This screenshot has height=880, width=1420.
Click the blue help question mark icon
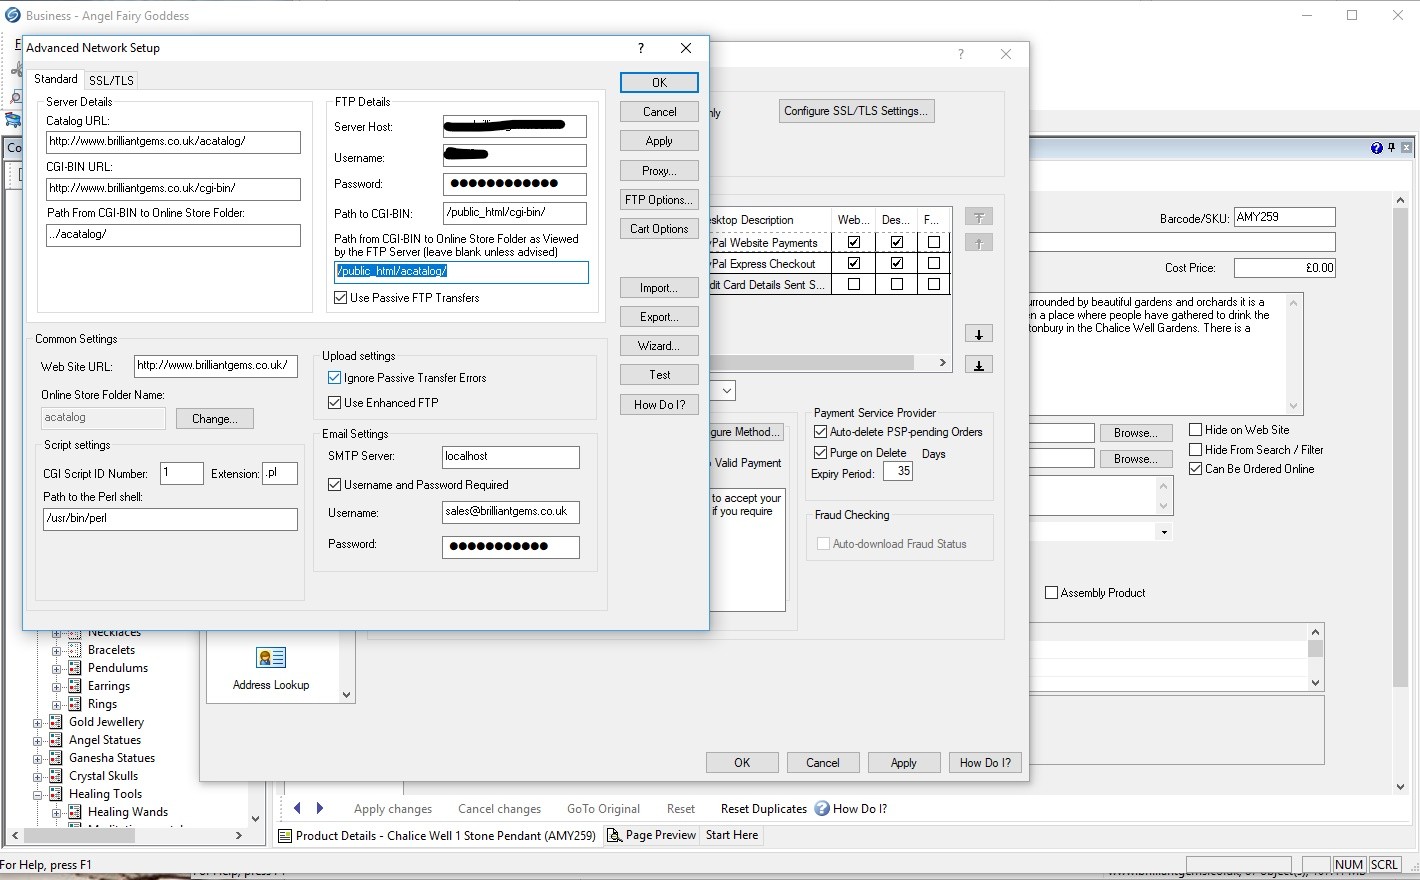coord(1376,148)
